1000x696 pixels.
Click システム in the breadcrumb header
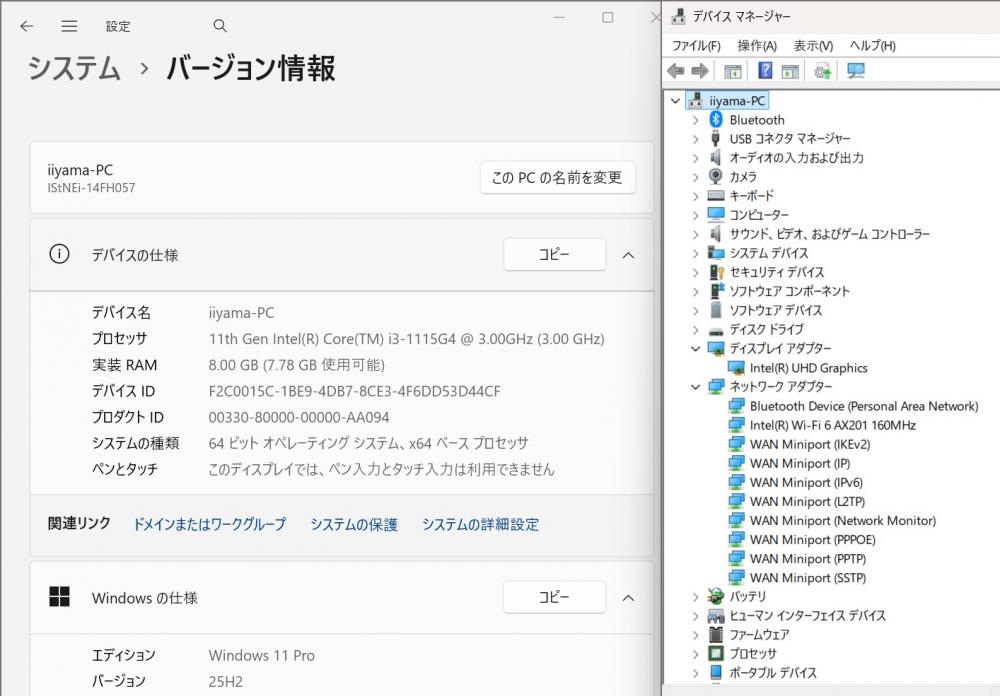(x=74, y=68)
